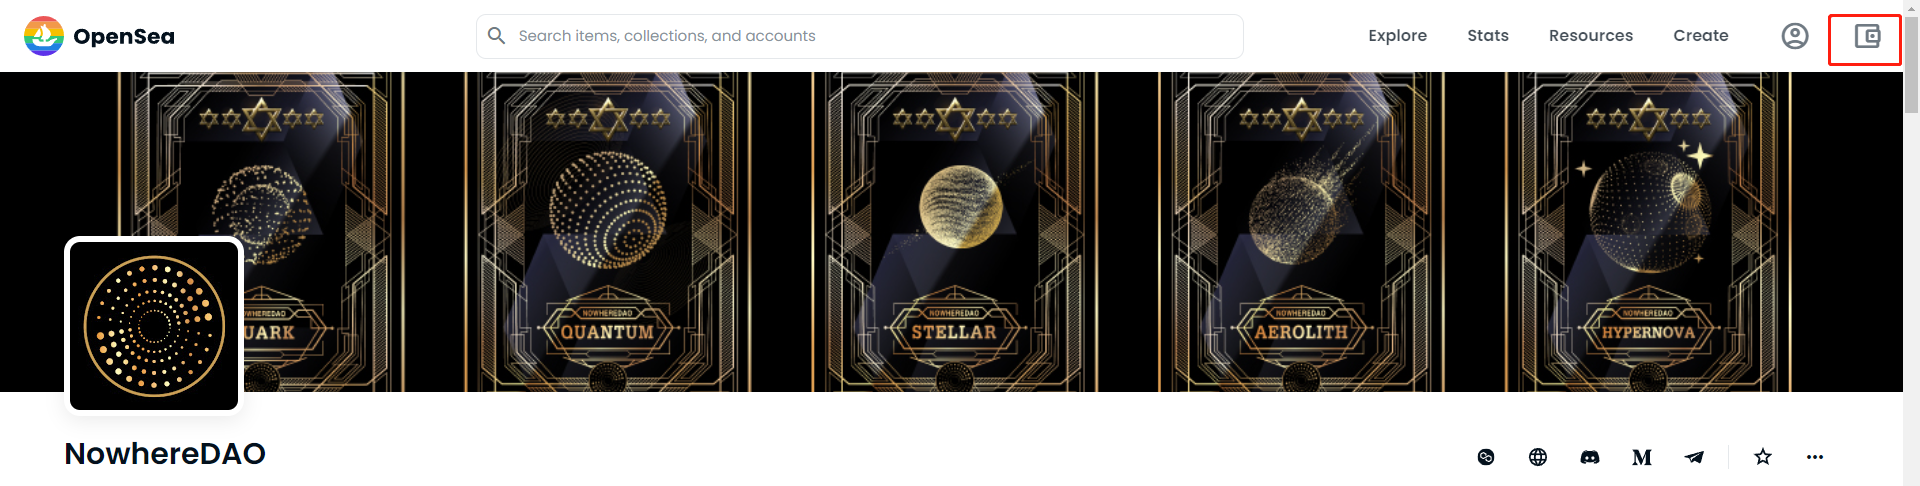Viewport: 1920px width, 486px height.
Task: Expand the Resources menu
Action: (1590, 36)
